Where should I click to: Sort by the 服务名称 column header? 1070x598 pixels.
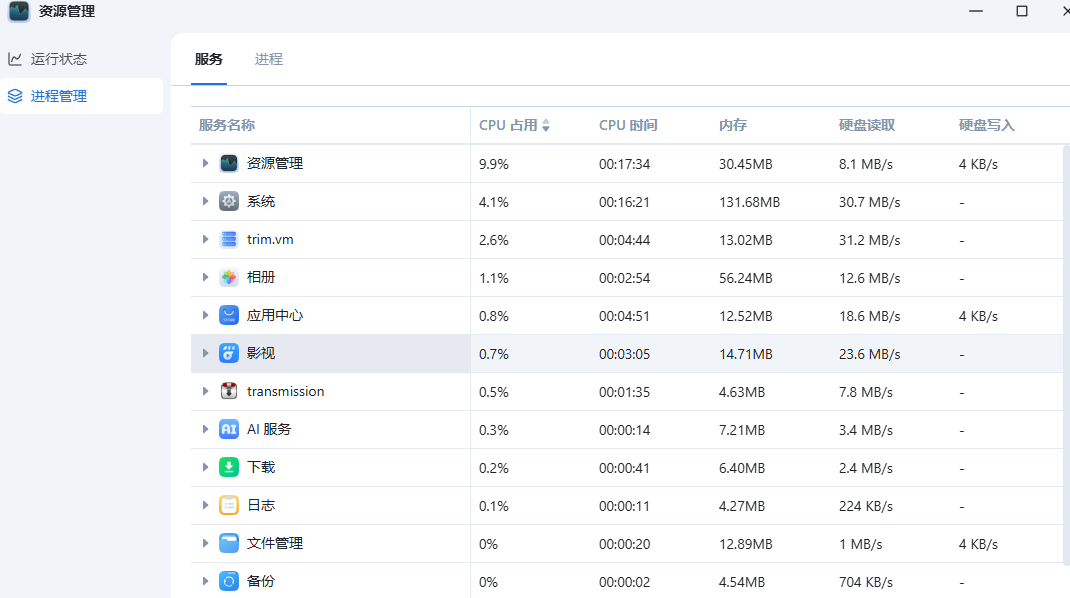pyautogui.click(x=227, y=125)
